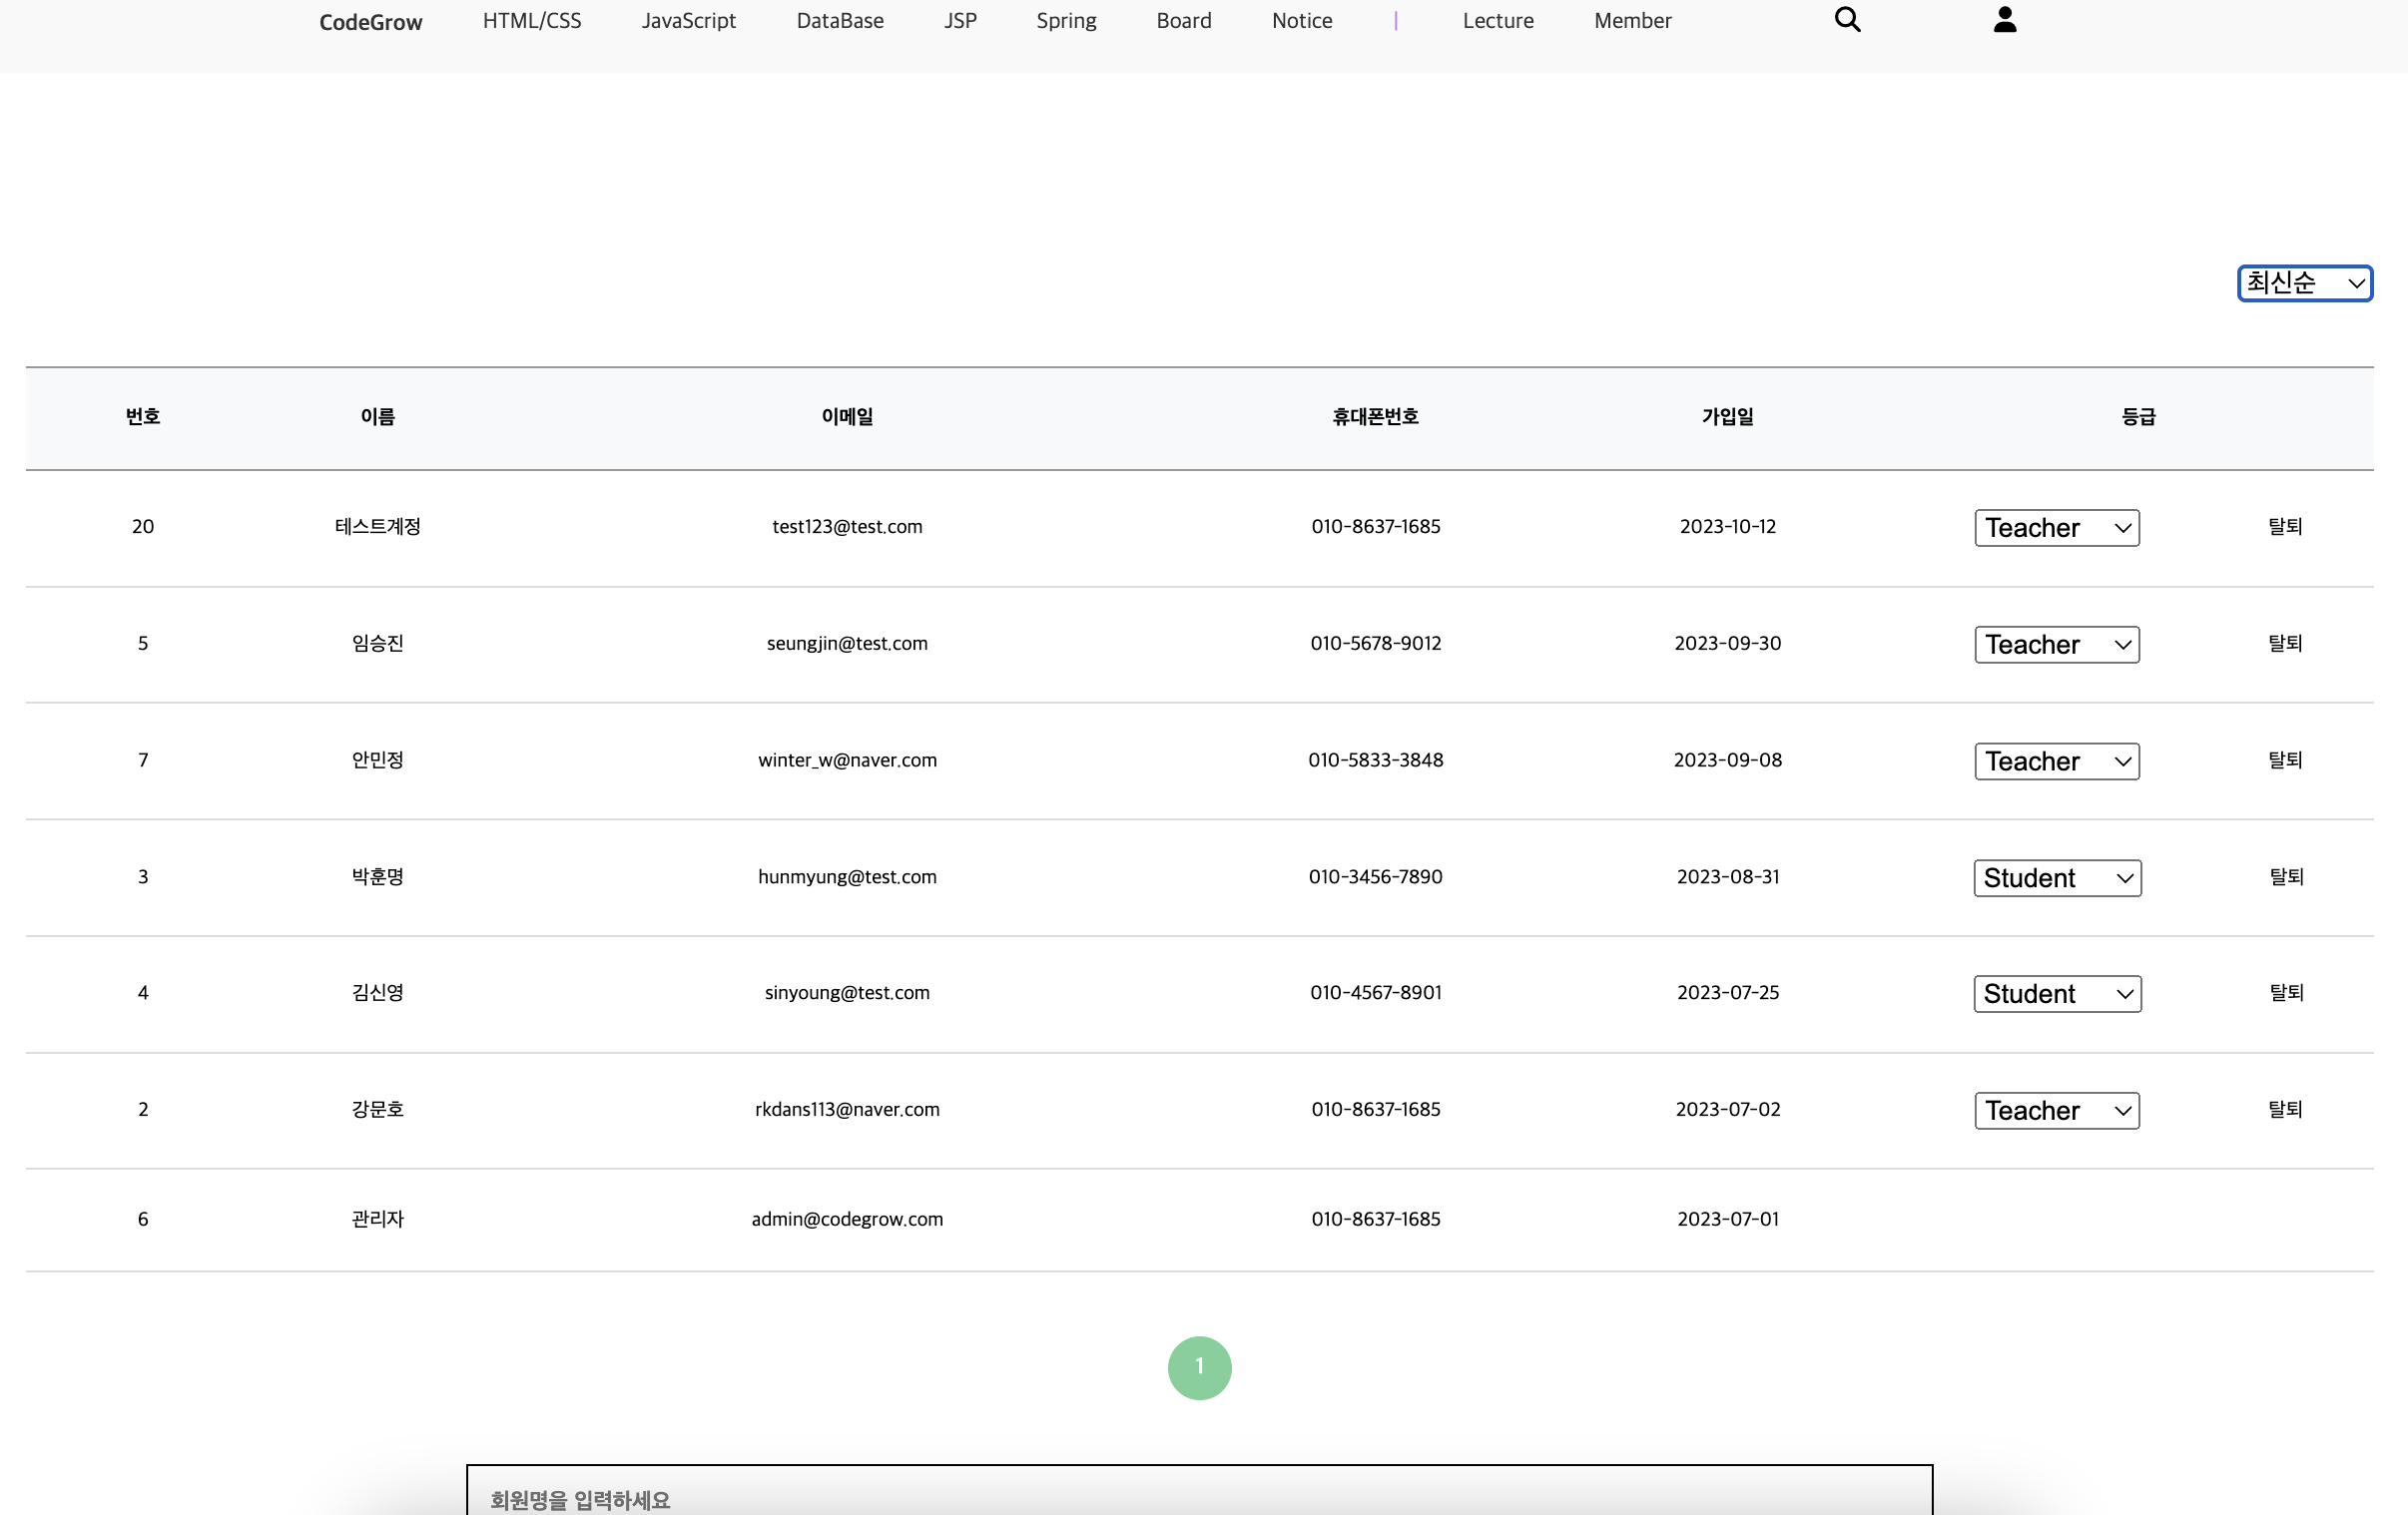Viewport: 2408px width, 1515px height.
Task: Open the 최신순 sort dropdown
Action: pyautogui.click(x=2303, y=283)
